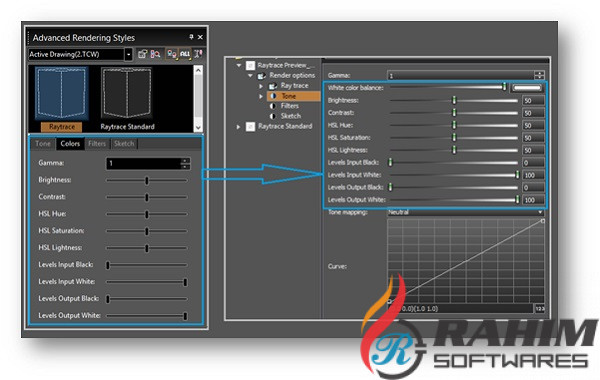Viewport: 600px width, 380px height.
Task: Click the page icon of Raytrace Preview node
Action: [250, 65]
